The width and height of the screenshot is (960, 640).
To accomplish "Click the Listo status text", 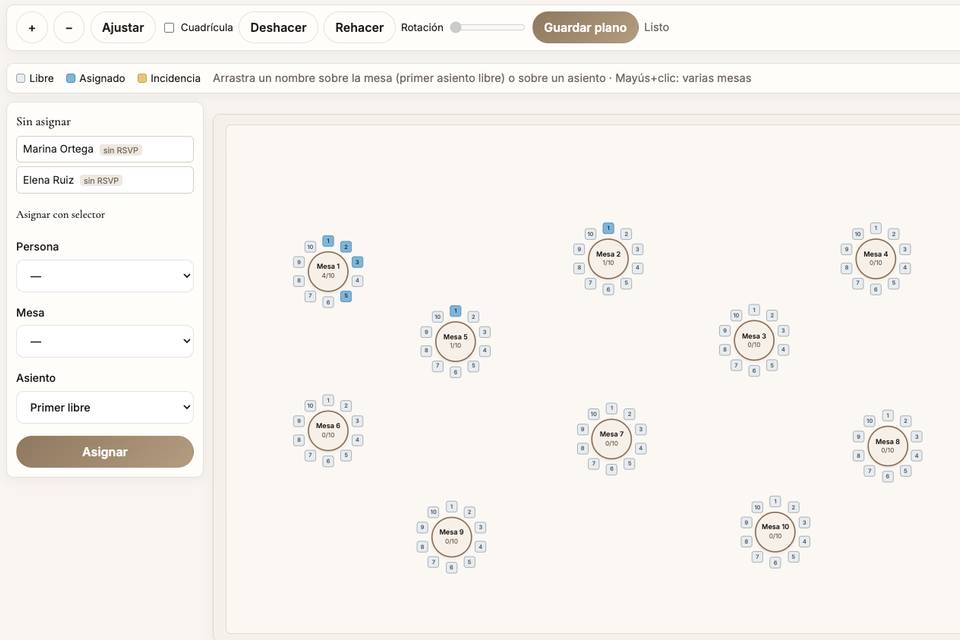I will pyautogui.click(x=656, y=28).
